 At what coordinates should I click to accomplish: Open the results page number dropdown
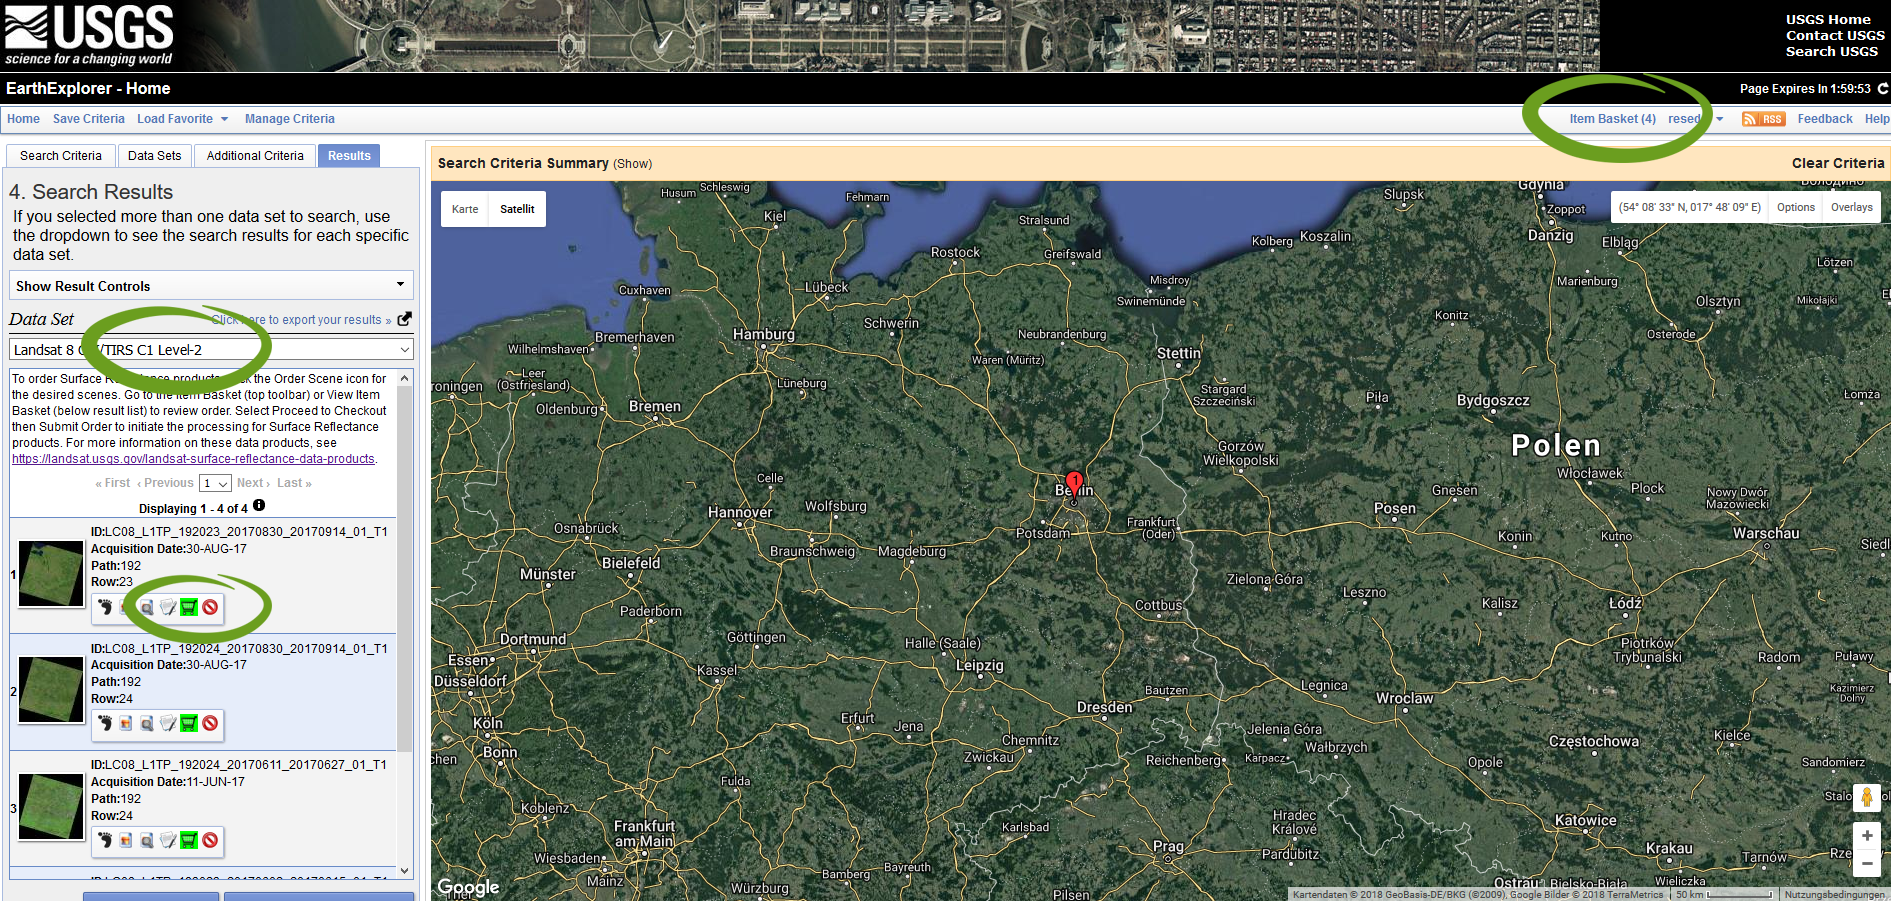pyautogui.click(x=216, y=483)
